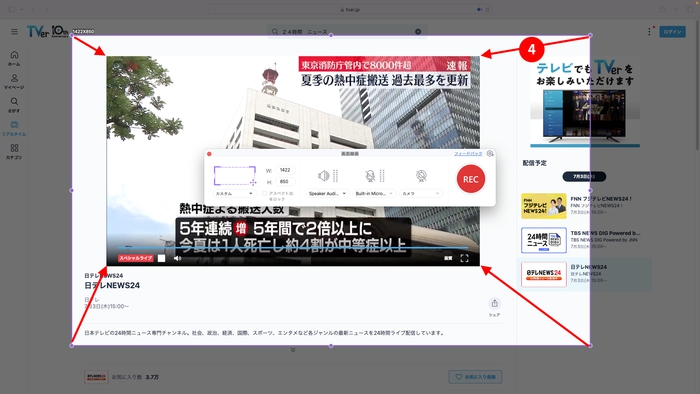Edit the W width field showing 1422
The image size is (700, 394).
click(285, 170)
